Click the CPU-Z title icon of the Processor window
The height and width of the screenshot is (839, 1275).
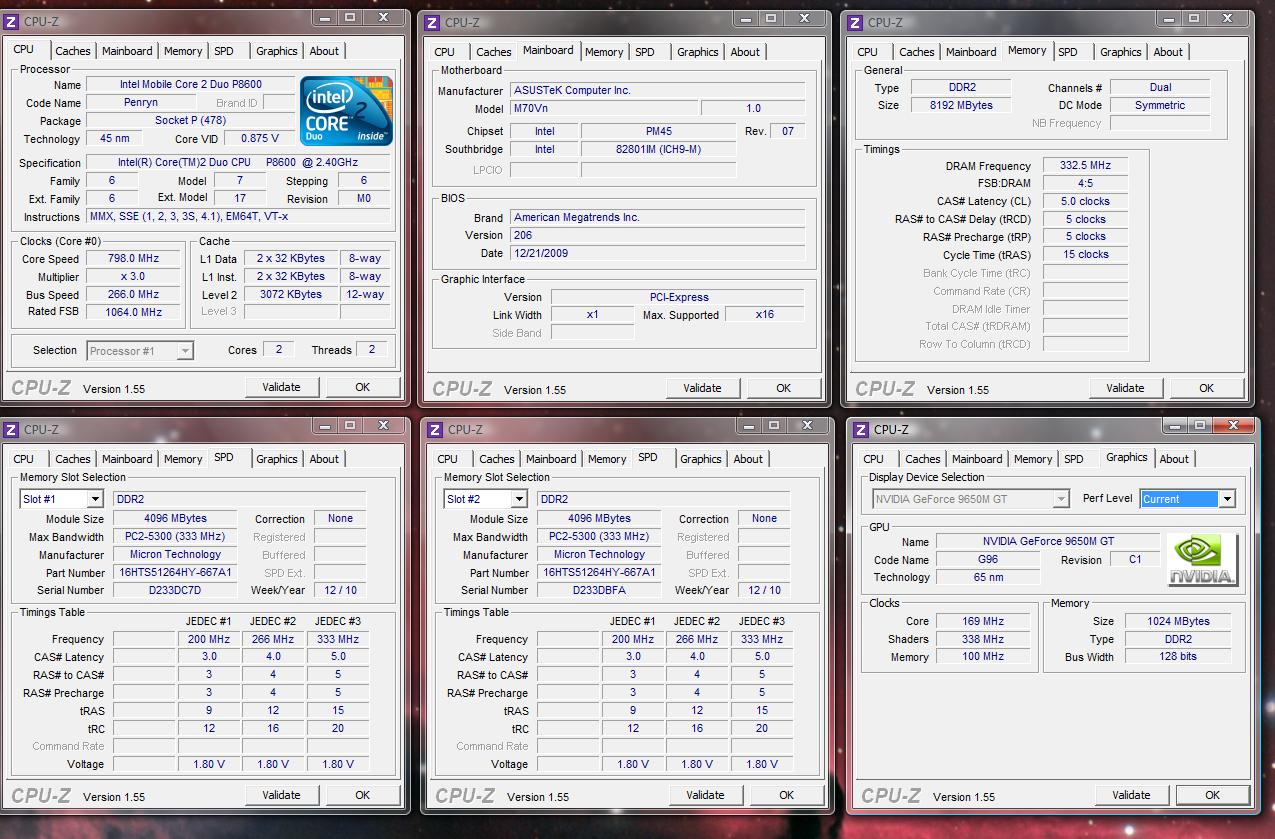point(11,22)
